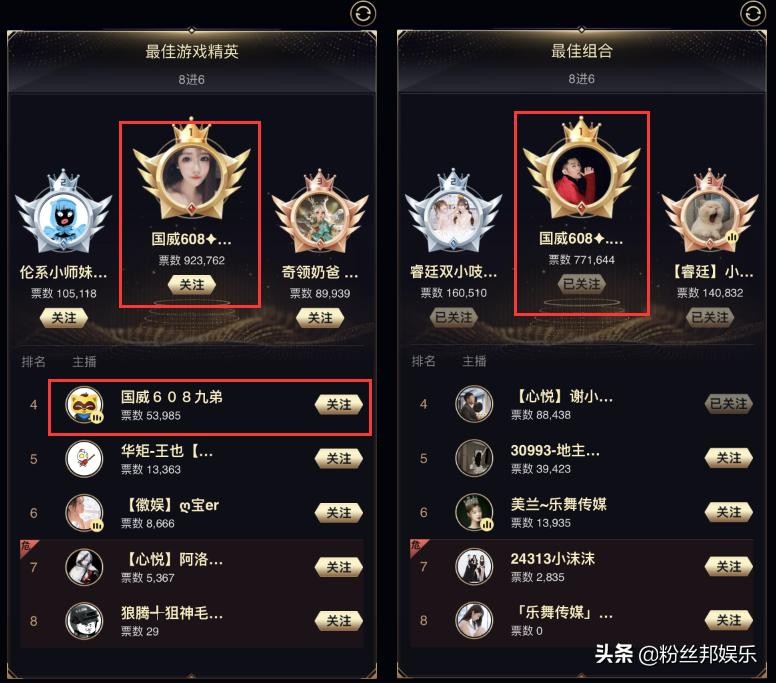Follow 美兰~乐舞传媒 in rank 6
The width and height of the screenshot is (776, 683).
click(x=728, y=512)
